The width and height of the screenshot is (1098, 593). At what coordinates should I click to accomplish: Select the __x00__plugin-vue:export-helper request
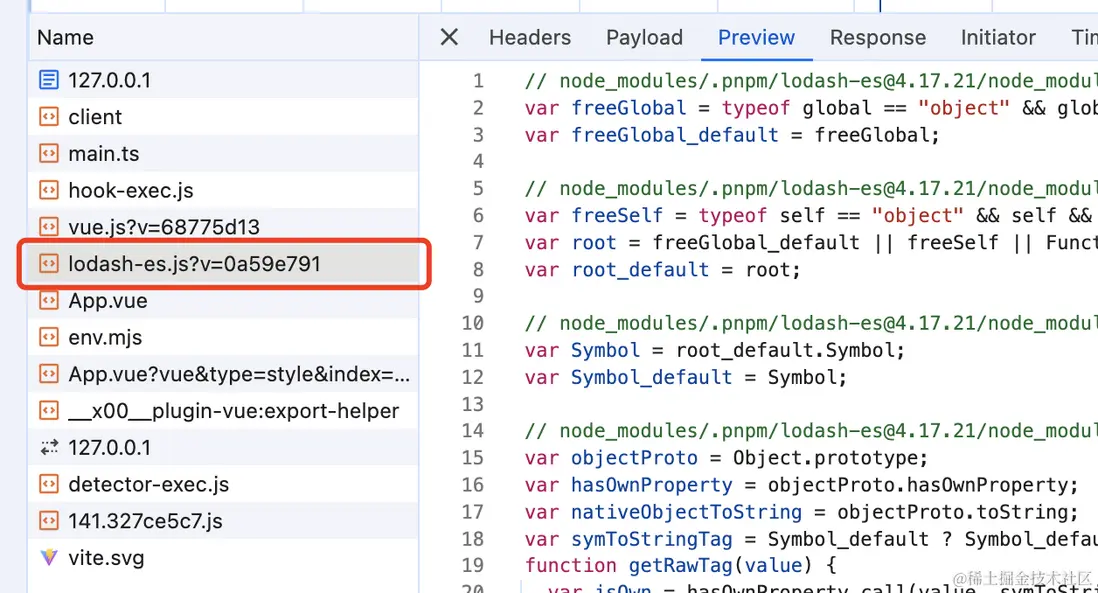point(233,411)
